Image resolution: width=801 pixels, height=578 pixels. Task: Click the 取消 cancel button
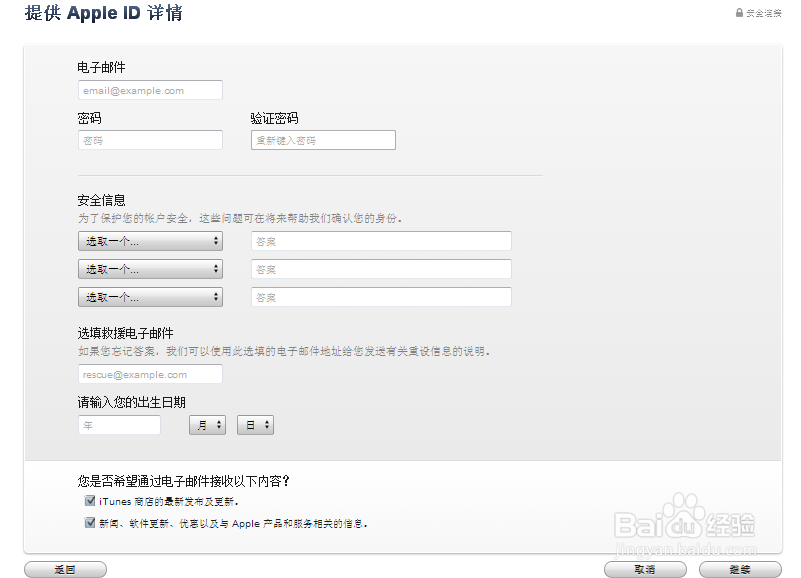[645, 569]
